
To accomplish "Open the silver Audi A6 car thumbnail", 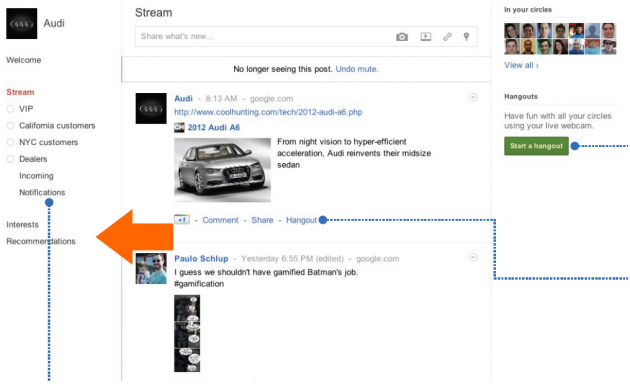I will point(223,170).
